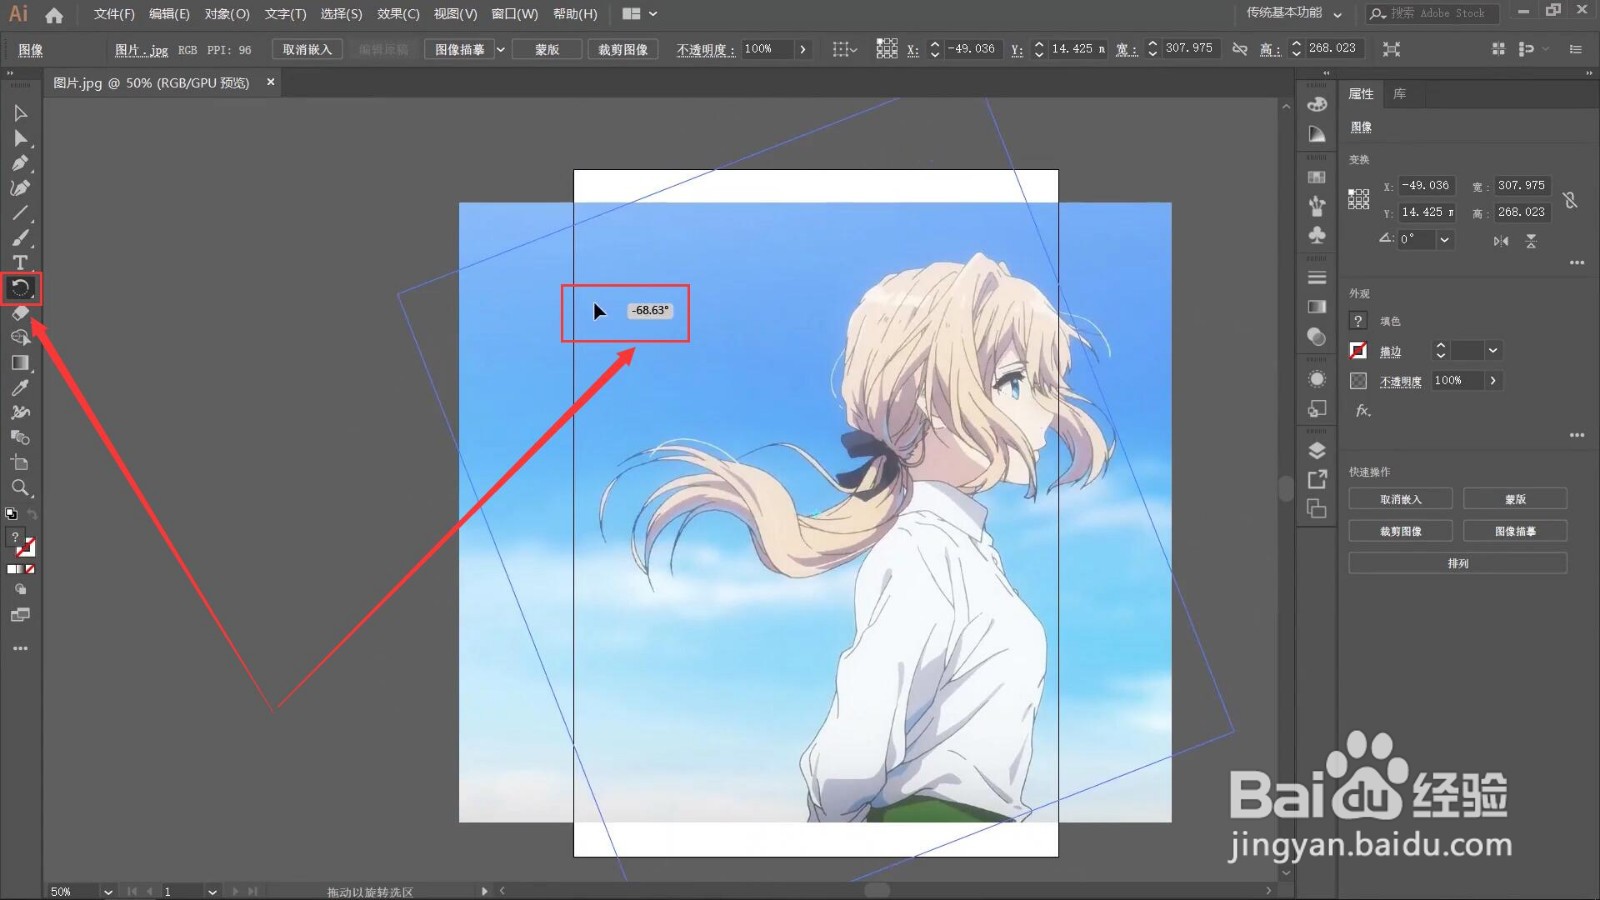Open the Object menu

[227, 14]
